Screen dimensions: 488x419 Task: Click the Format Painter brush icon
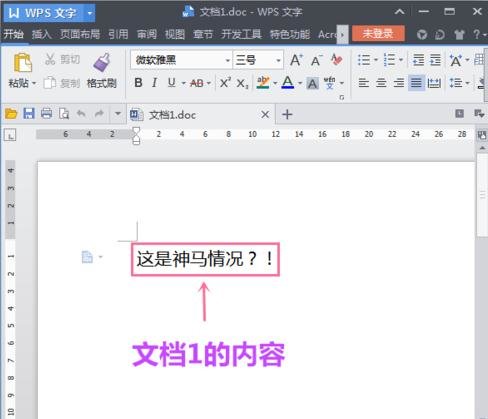(102, 62)
